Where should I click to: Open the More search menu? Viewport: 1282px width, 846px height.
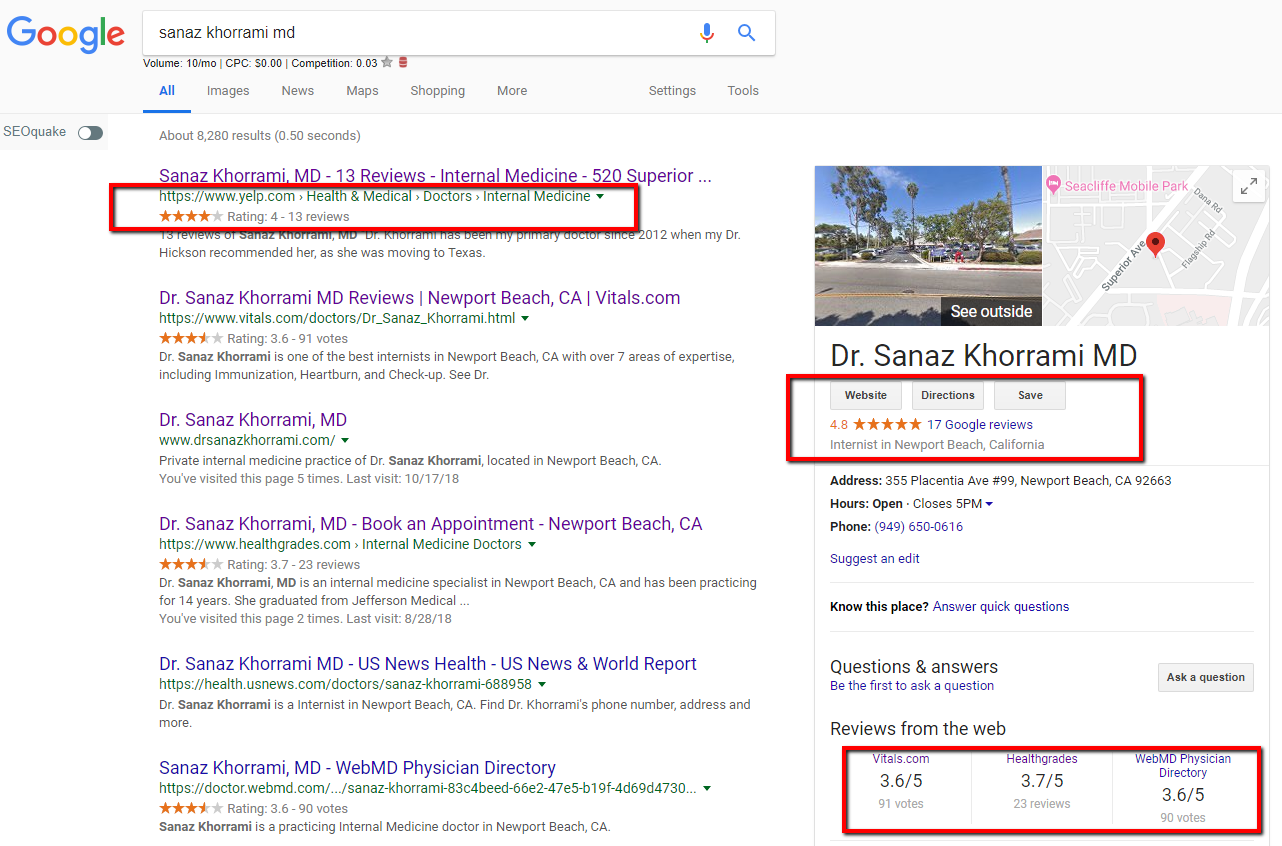512,91
